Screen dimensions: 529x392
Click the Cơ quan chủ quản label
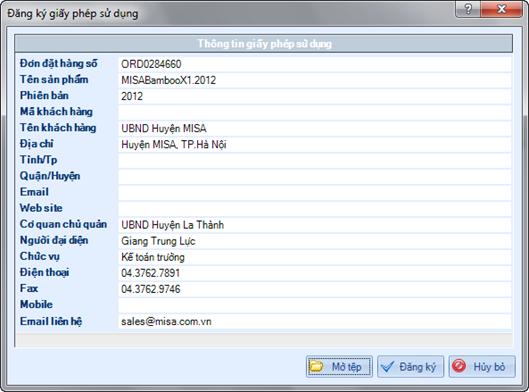63,224
